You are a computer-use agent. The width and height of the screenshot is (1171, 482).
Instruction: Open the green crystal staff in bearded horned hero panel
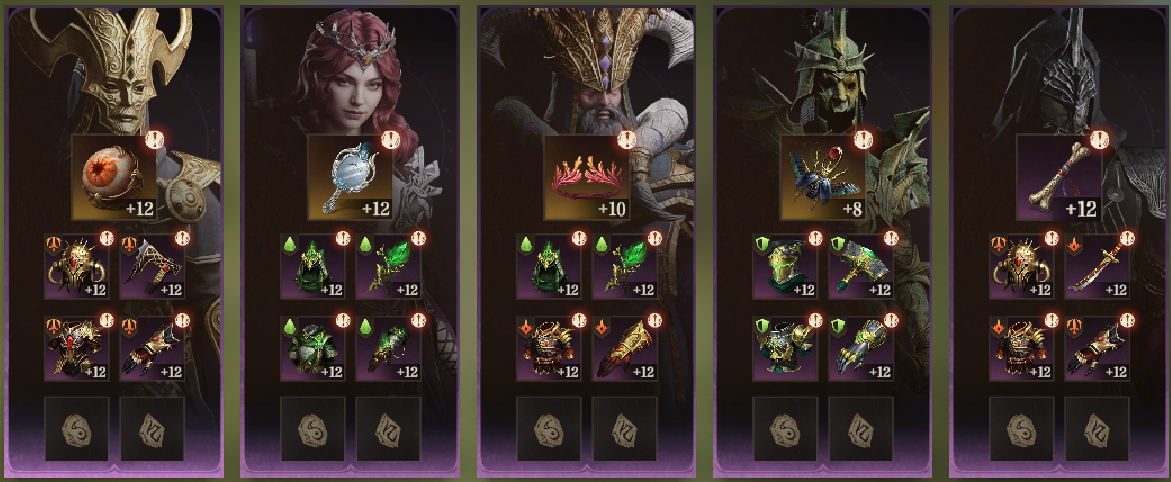point(624,267)
